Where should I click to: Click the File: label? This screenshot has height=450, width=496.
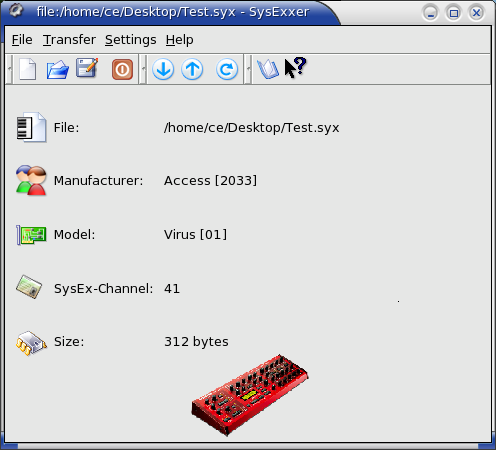(x=66, y=128)
